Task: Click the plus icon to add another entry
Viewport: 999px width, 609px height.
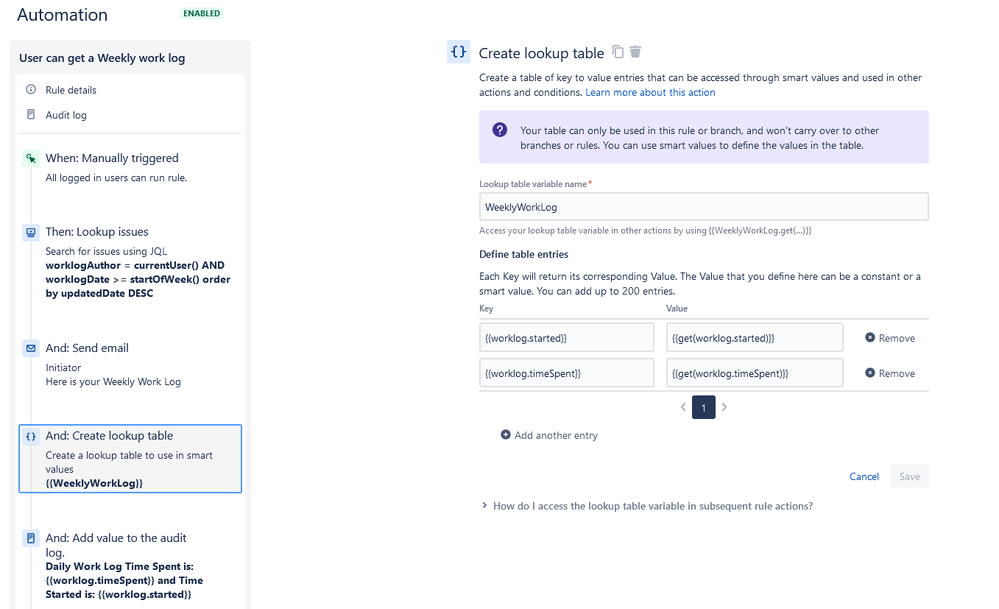Action: click(505, 434)
